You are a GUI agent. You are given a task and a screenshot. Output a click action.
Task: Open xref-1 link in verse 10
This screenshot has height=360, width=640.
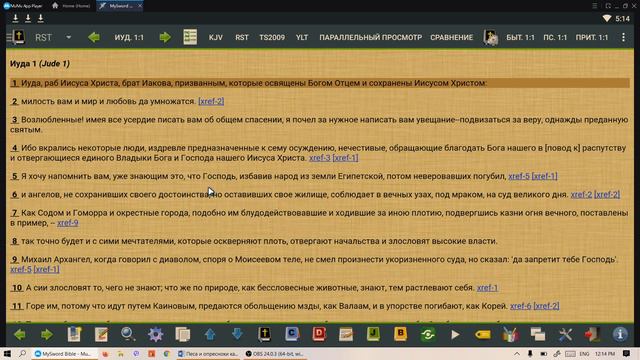487,288
